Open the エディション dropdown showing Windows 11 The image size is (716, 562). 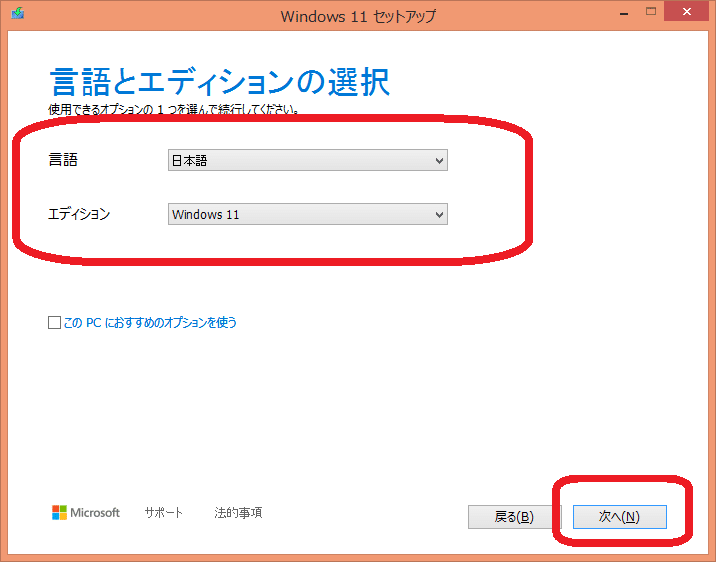point(308,214)
